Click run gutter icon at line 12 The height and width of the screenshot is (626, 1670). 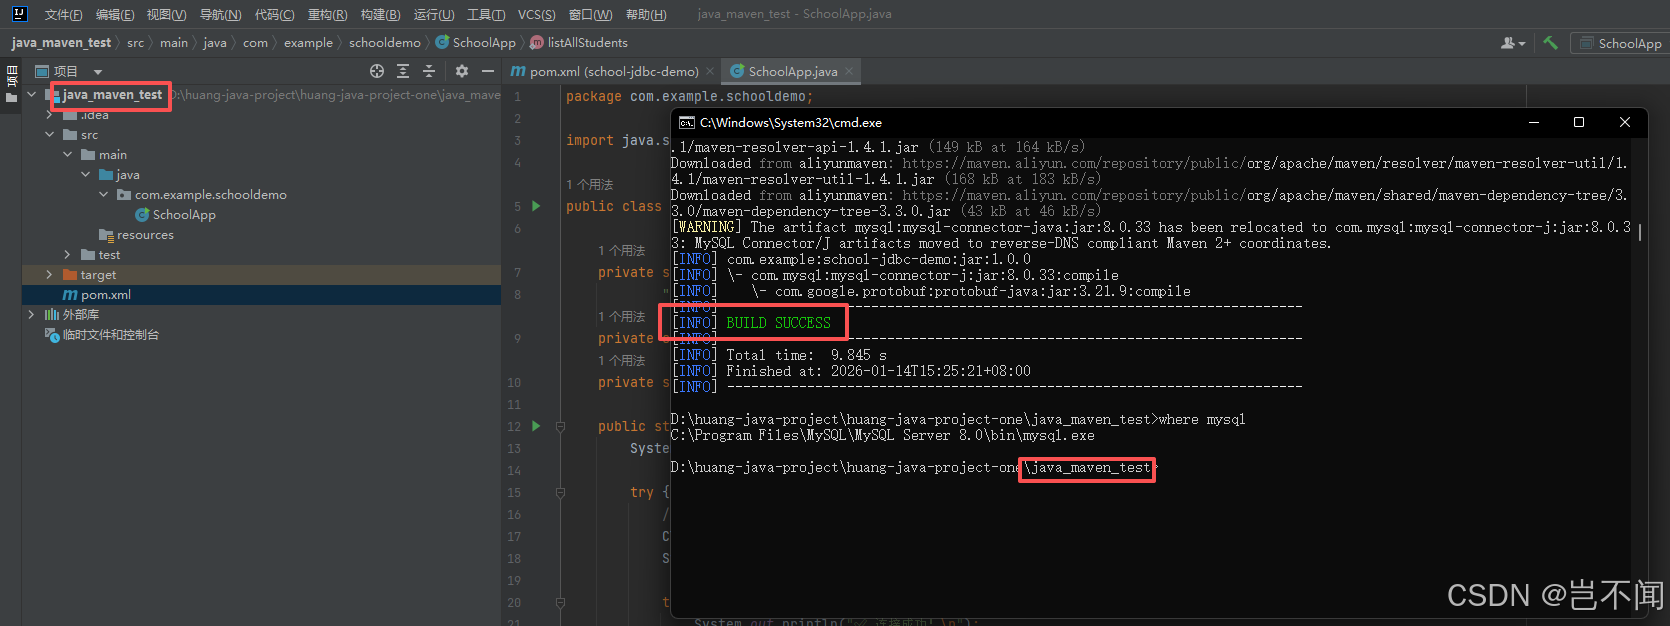point(536,426)
